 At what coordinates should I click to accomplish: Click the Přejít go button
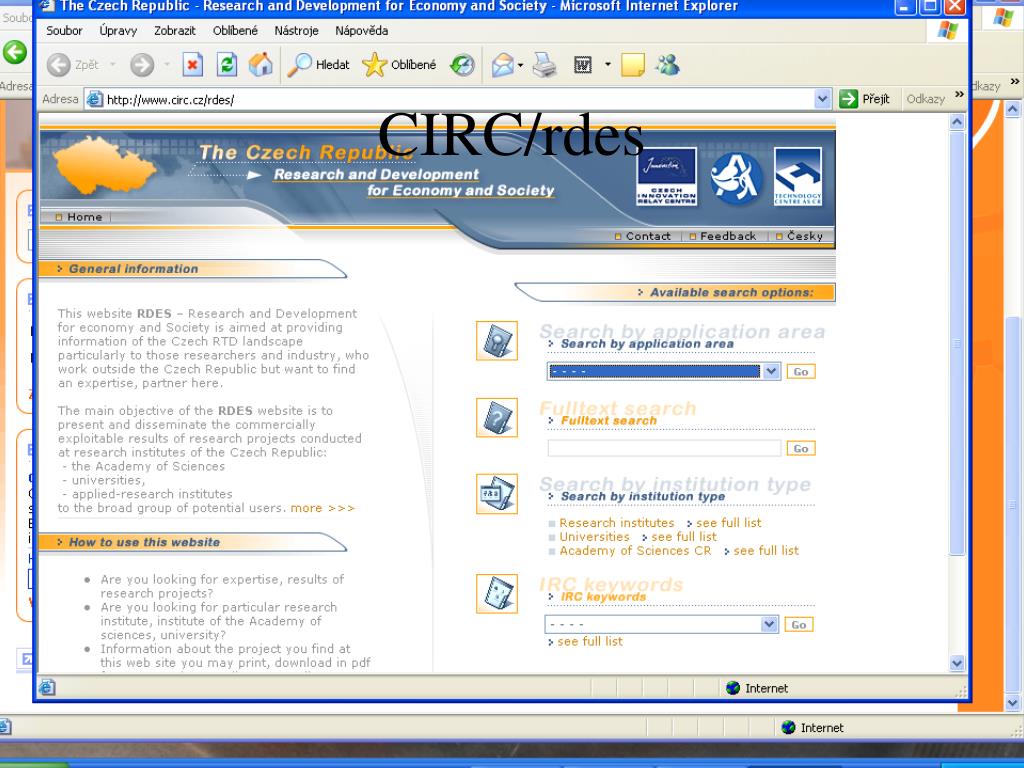click(x=865, y=99)
